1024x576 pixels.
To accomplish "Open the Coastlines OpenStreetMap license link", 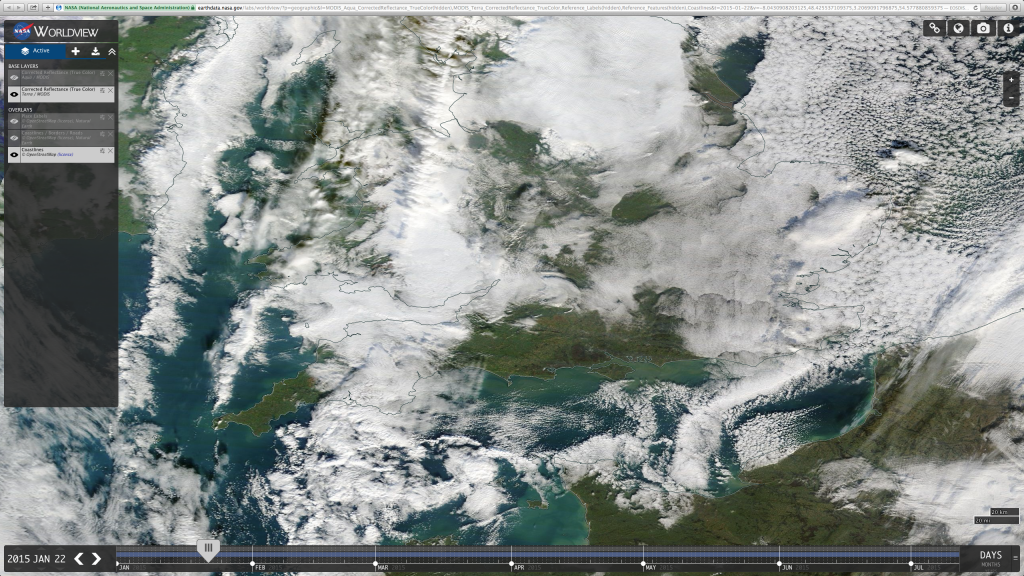I will [65, 155].
